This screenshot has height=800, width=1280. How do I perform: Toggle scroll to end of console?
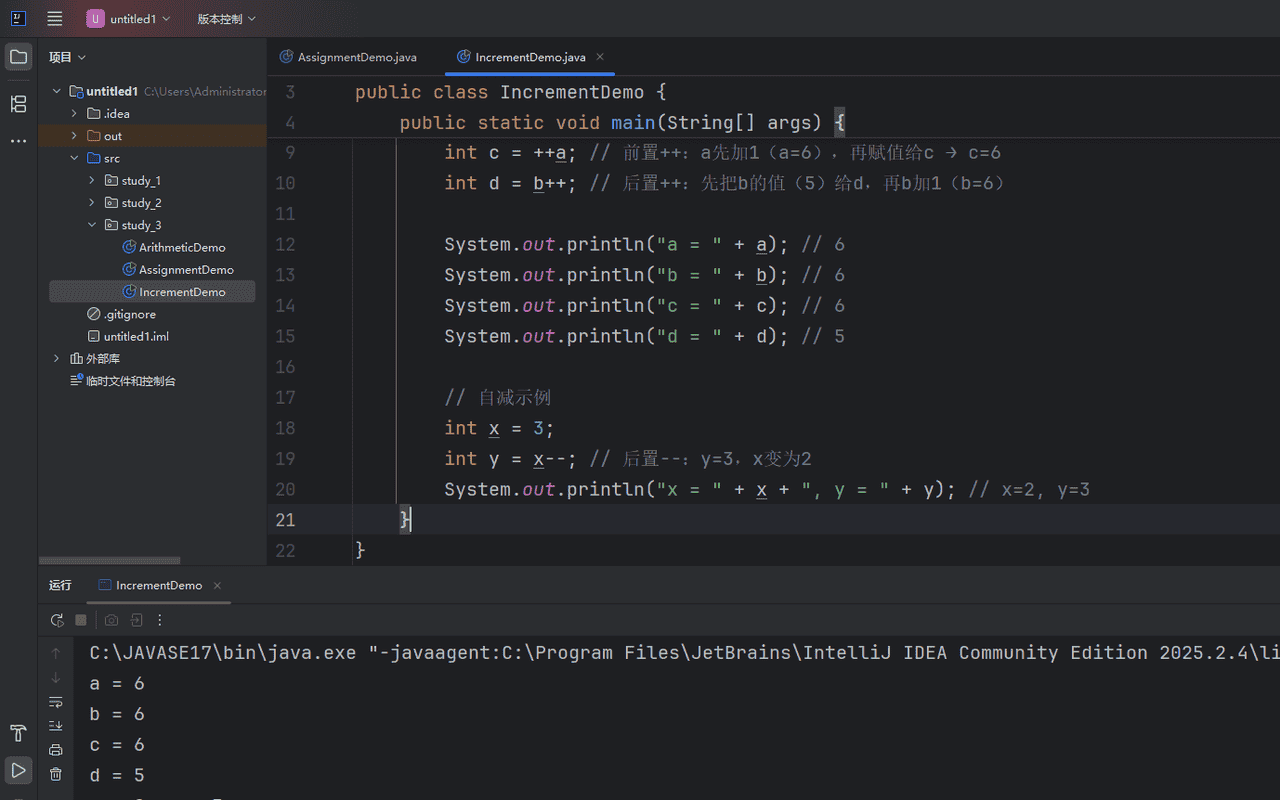coord(56,725)
